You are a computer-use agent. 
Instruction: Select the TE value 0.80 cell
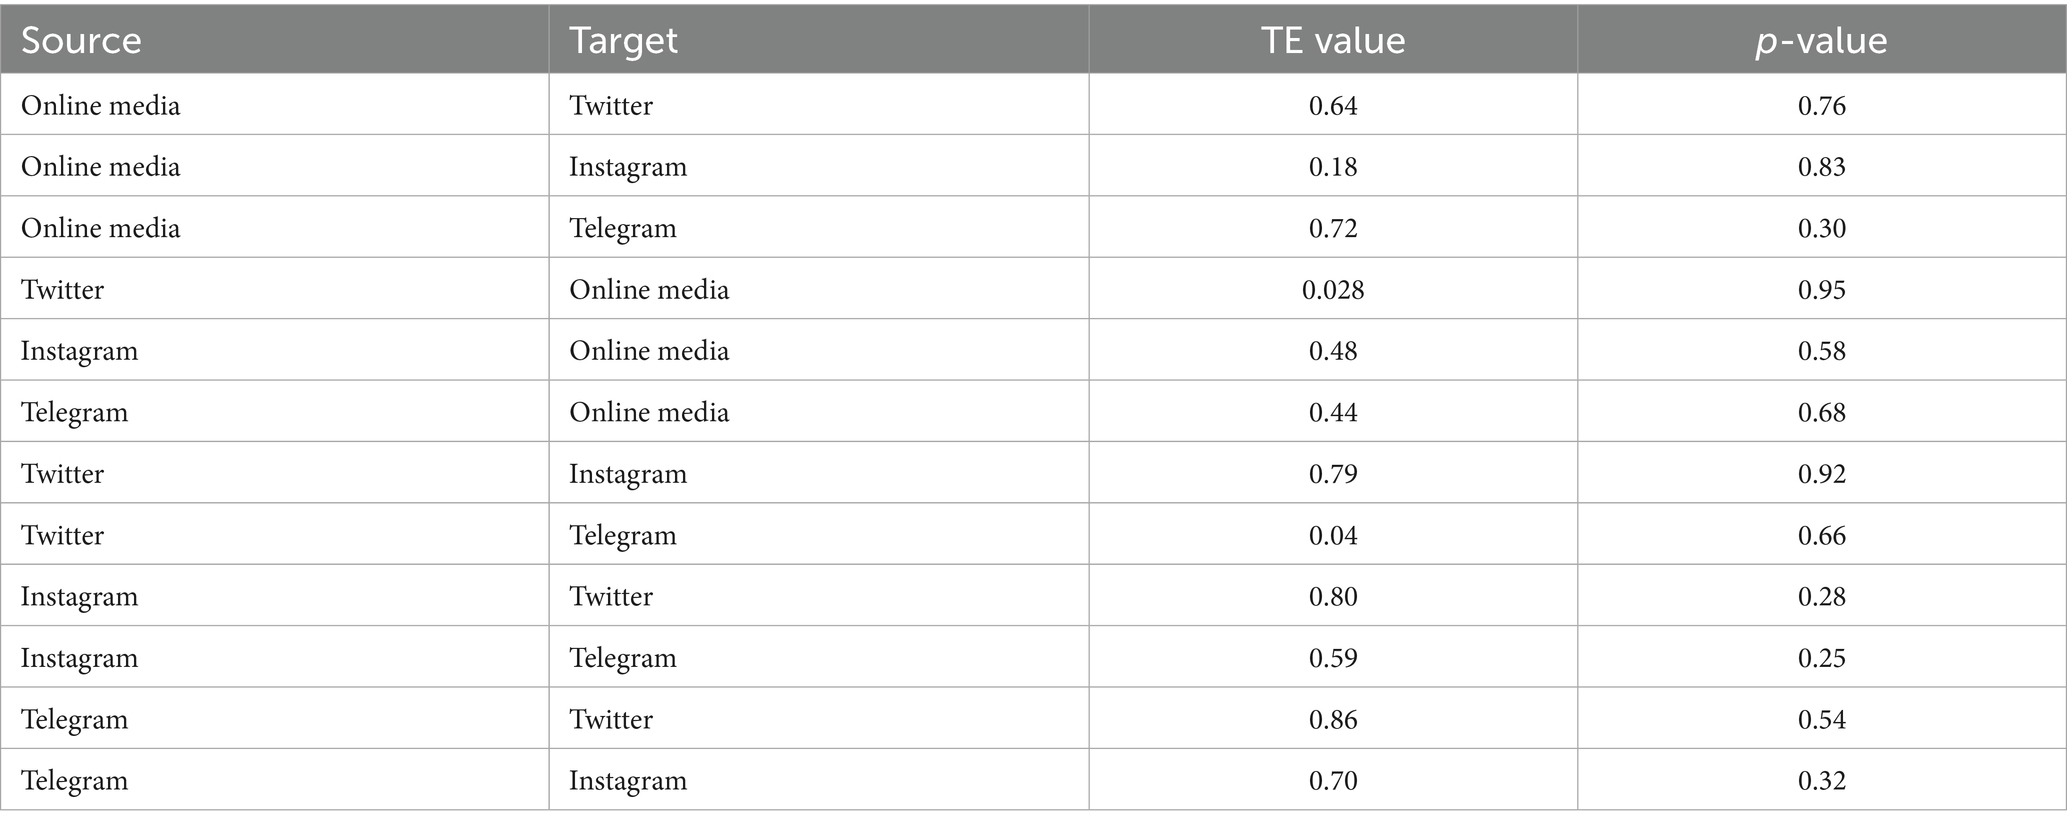point(1333,596)
